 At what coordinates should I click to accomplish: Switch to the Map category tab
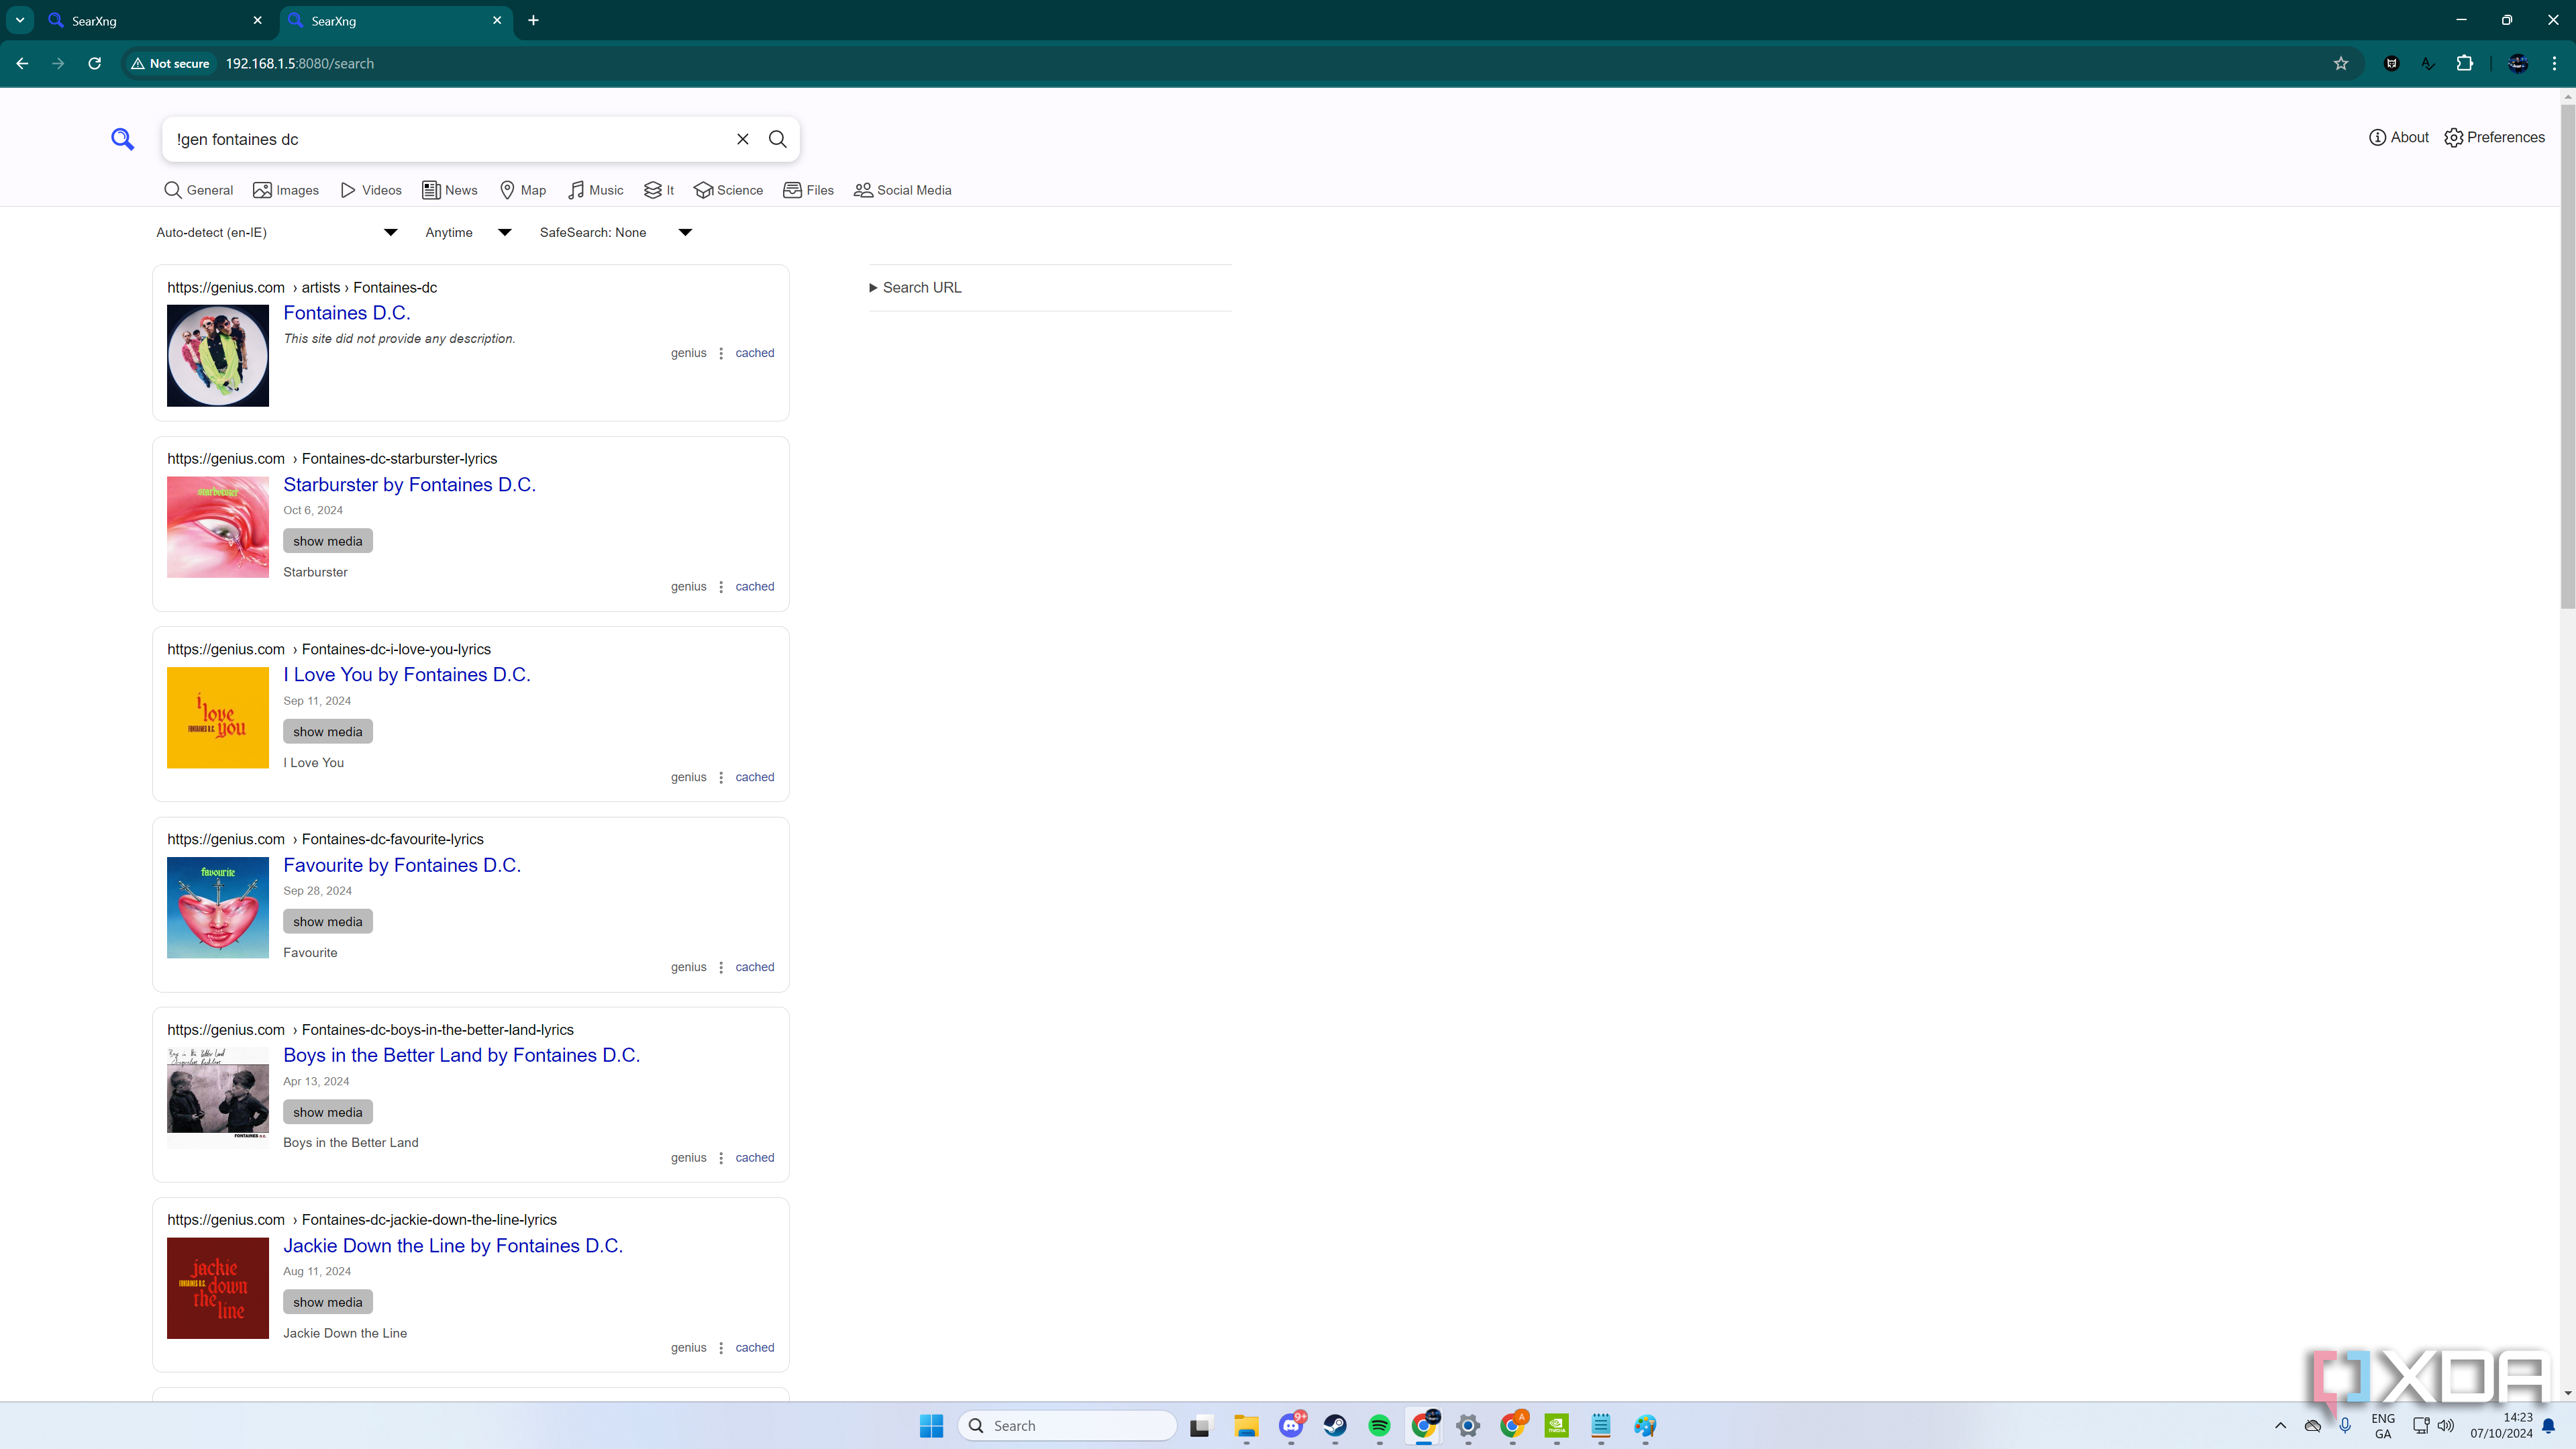523,190
